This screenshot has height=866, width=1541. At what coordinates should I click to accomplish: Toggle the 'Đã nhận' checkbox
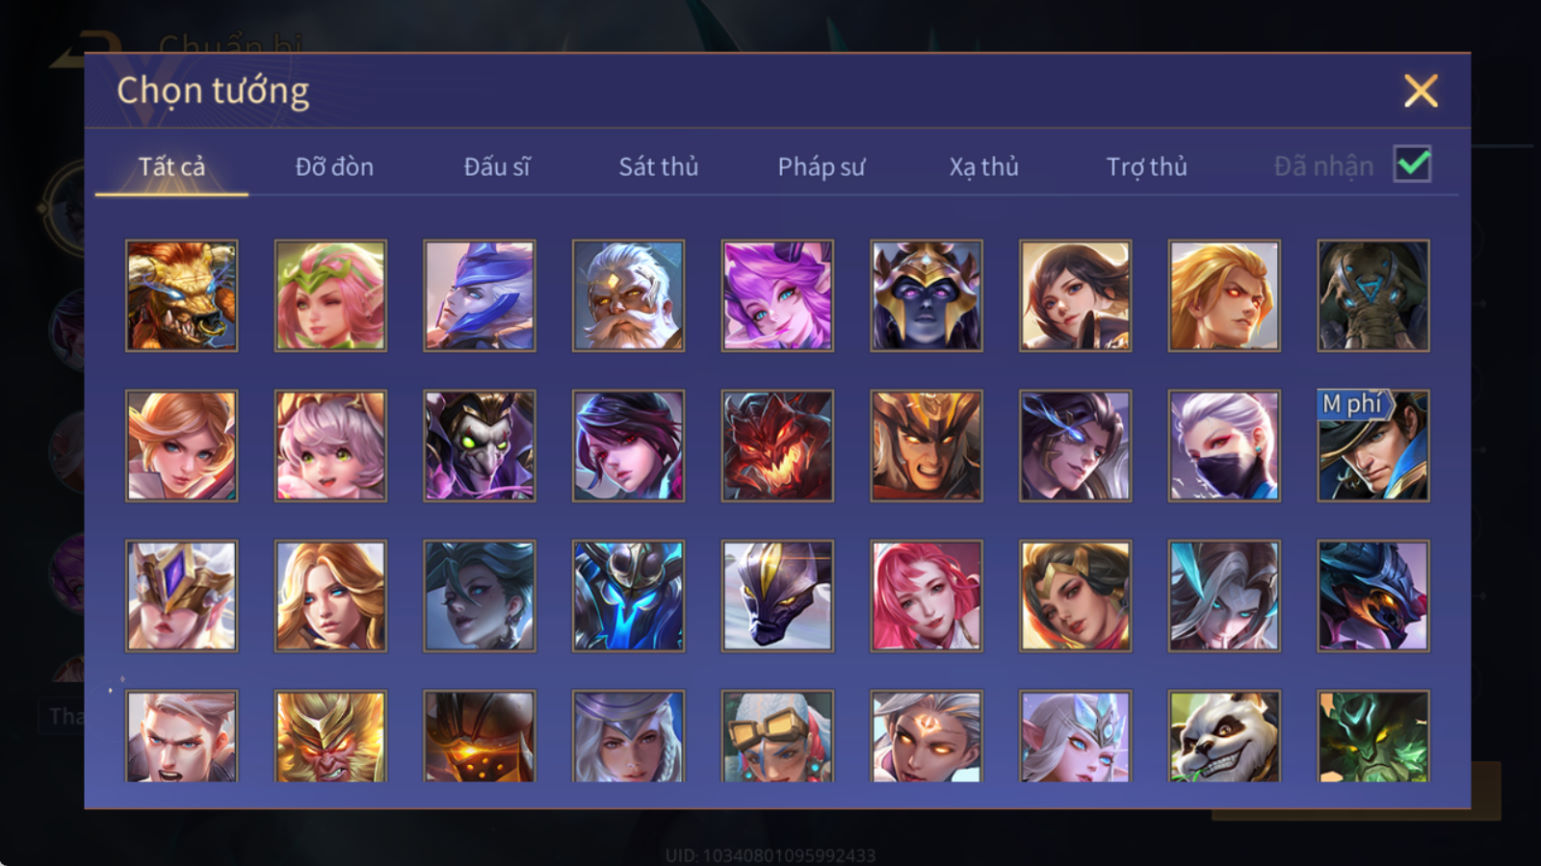tap(1412, 164)
